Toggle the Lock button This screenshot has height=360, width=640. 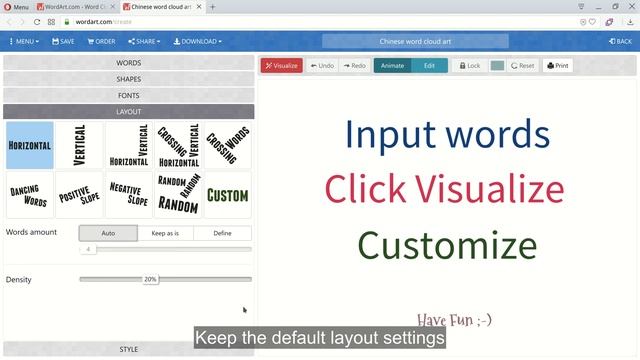(470, 66)
